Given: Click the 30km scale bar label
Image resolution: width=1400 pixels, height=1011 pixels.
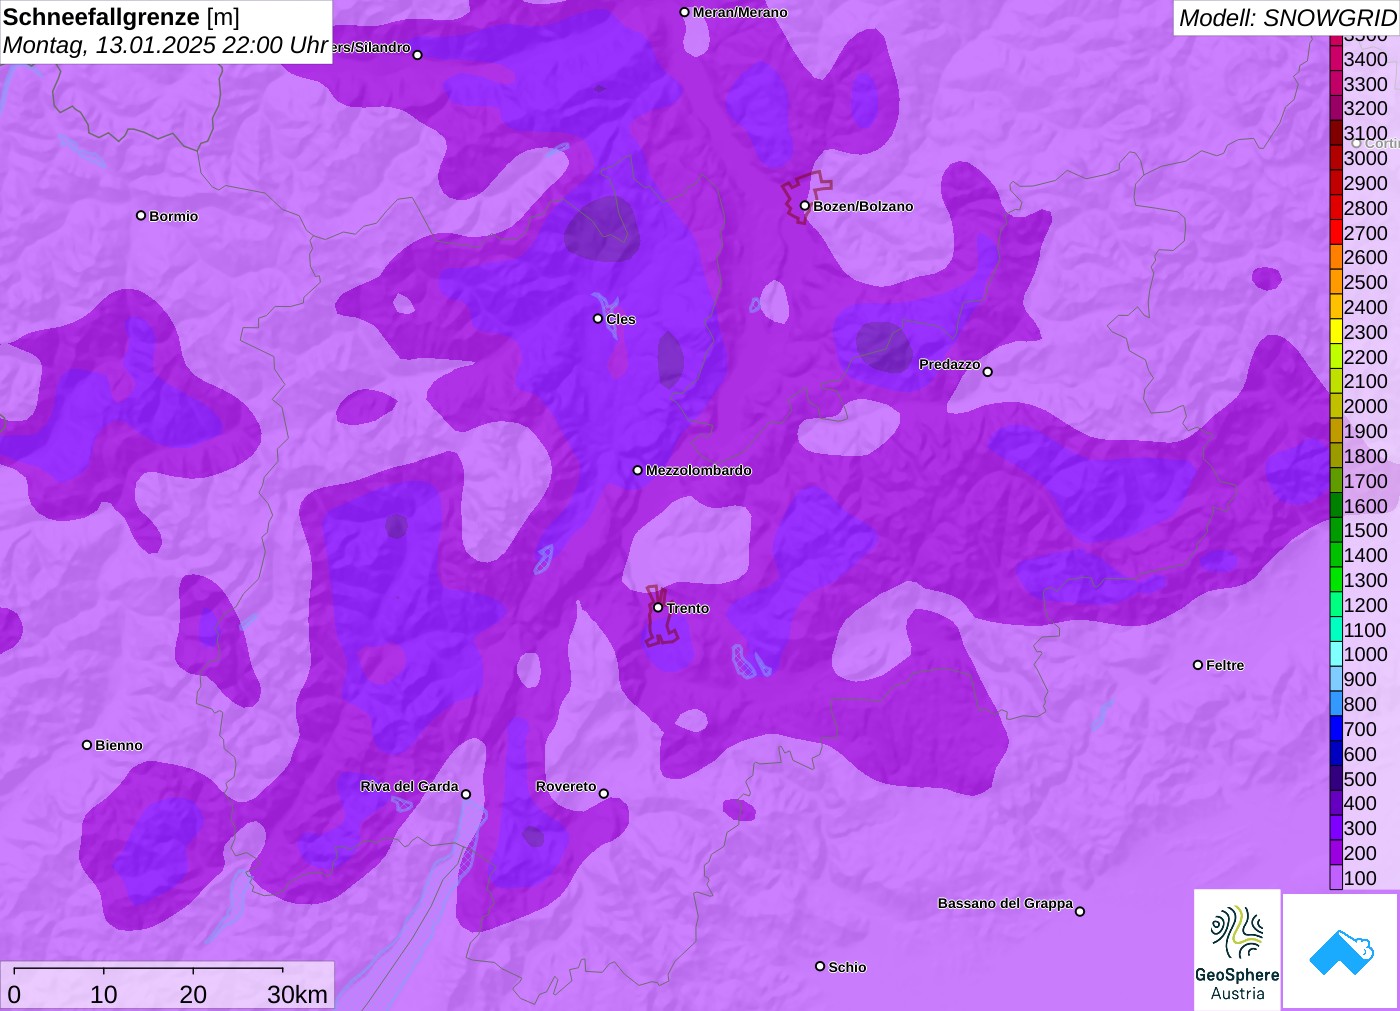Looking at the screenshot, I should click(x=297, y=994).
